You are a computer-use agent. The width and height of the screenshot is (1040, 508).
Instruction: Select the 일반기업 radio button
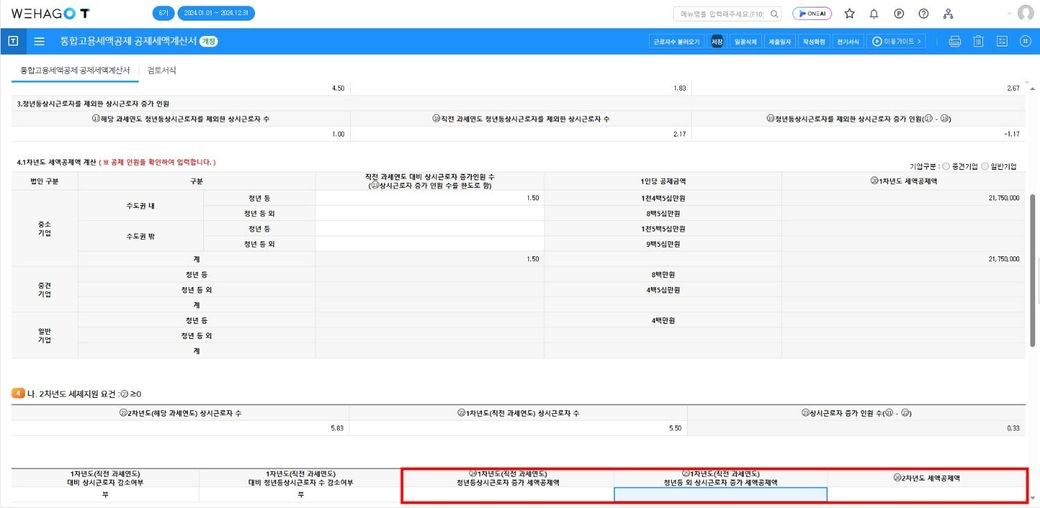pyautogui.click(x=986, y=166)
